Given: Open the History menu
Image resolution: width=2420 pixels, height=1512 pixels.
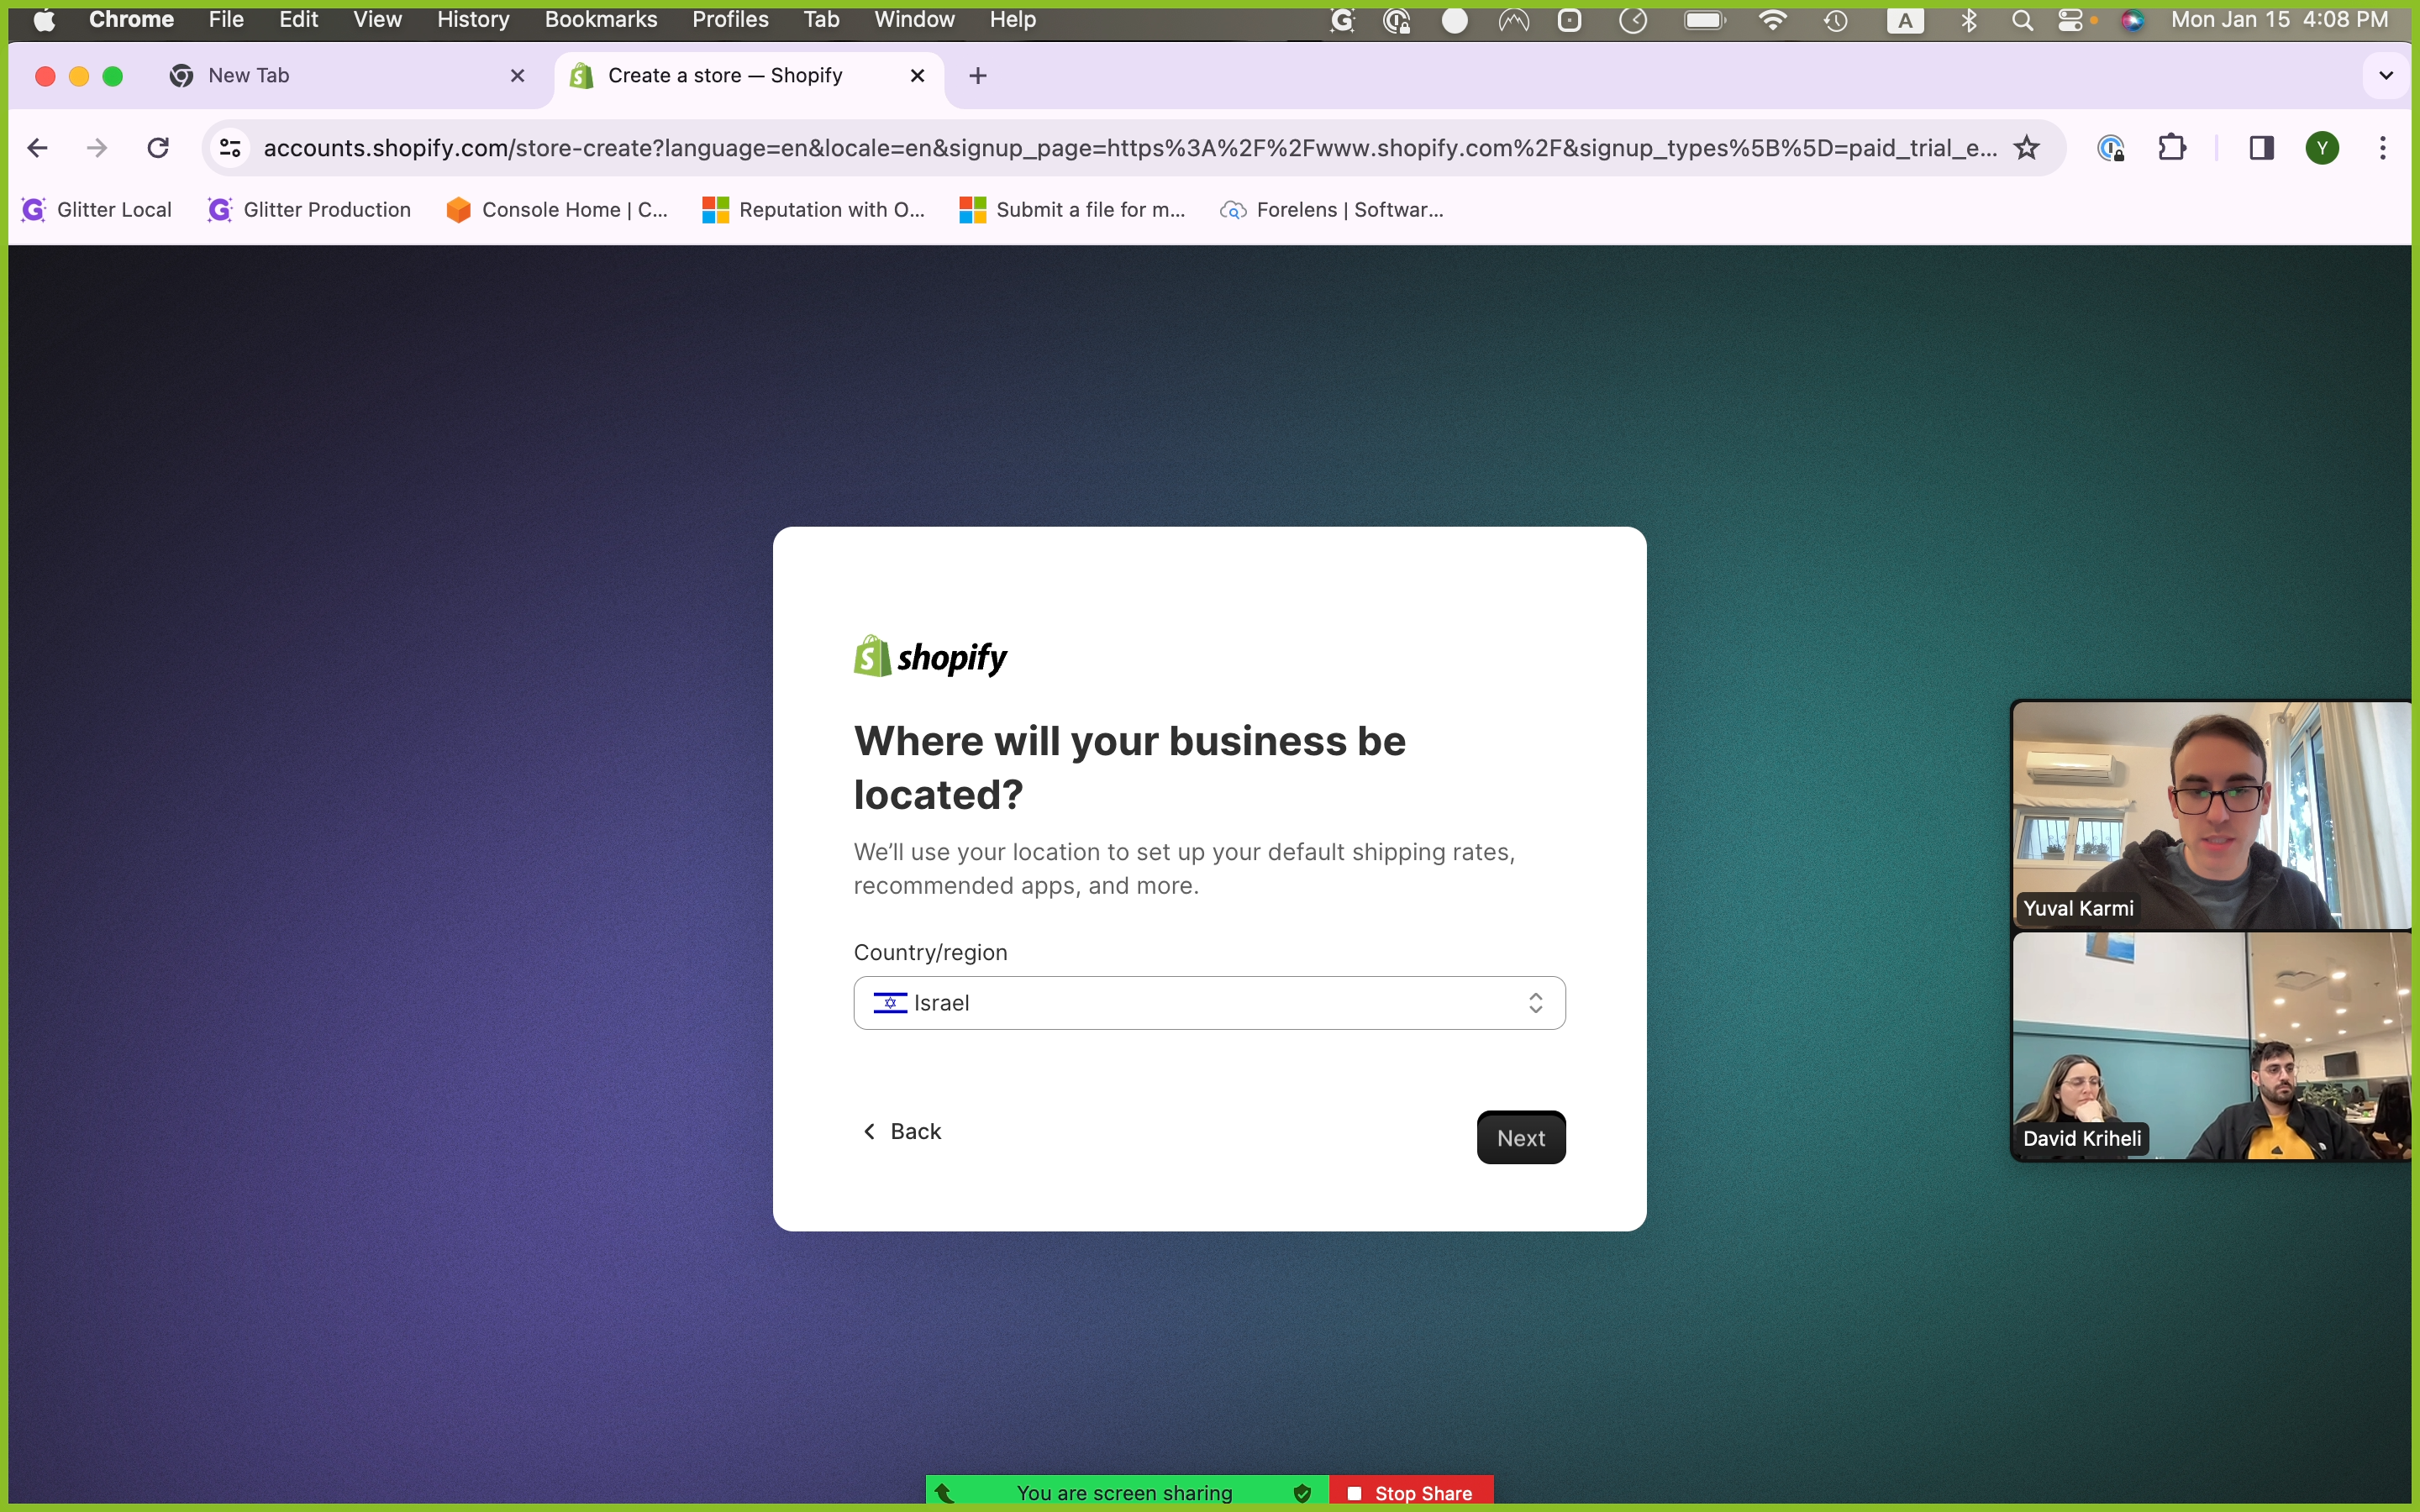Looking at the screenshot, I should 473,20.
